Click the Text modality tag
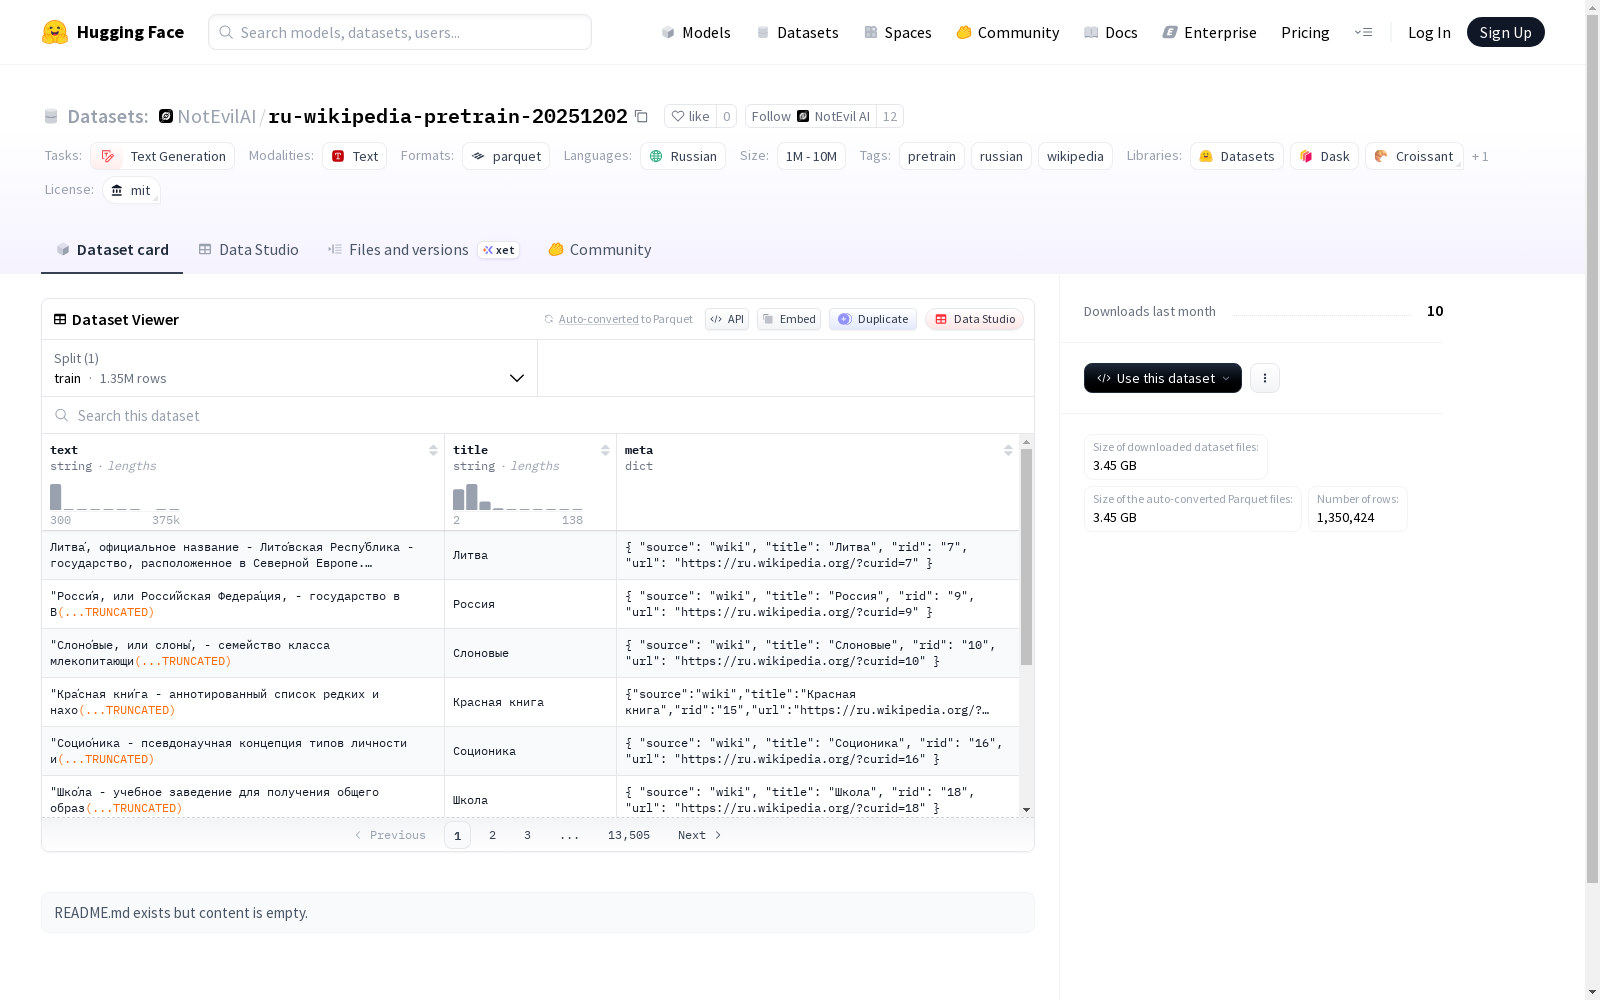This screenshot has width=1600, height=1000. point(354,156)
